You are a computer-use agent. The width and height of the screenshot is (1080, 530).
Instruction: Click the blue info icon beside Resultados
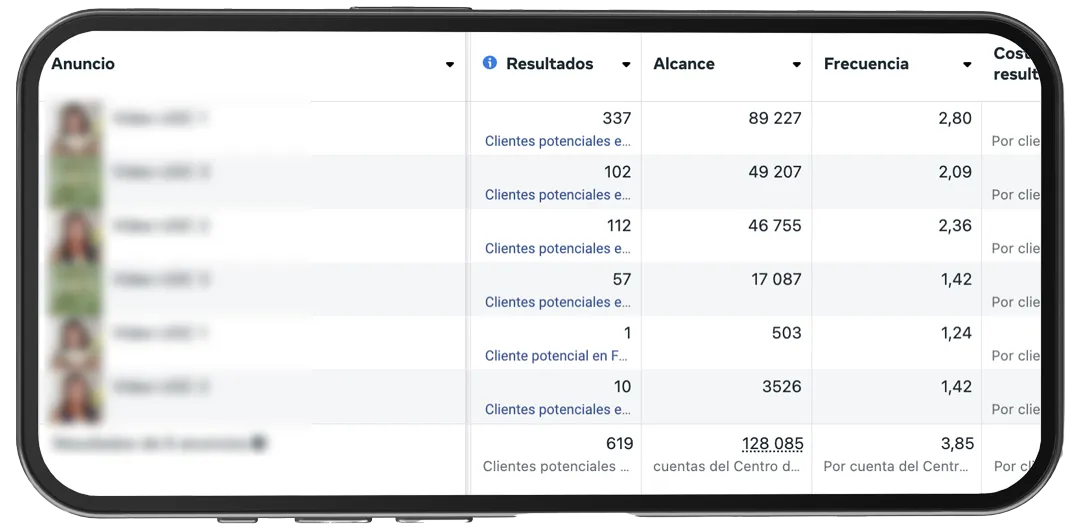[x=490, y=63]
